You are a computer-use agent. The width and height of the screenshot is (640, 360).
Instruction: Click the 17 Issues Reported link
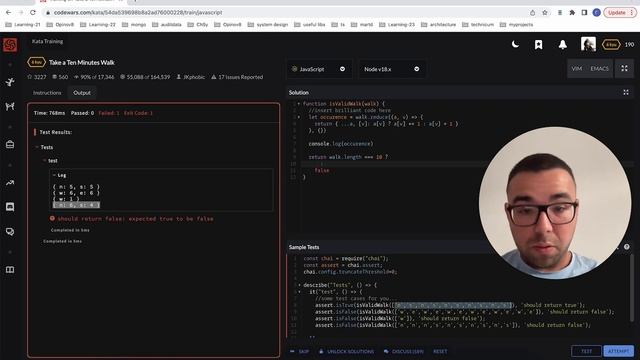click(237, 77)
